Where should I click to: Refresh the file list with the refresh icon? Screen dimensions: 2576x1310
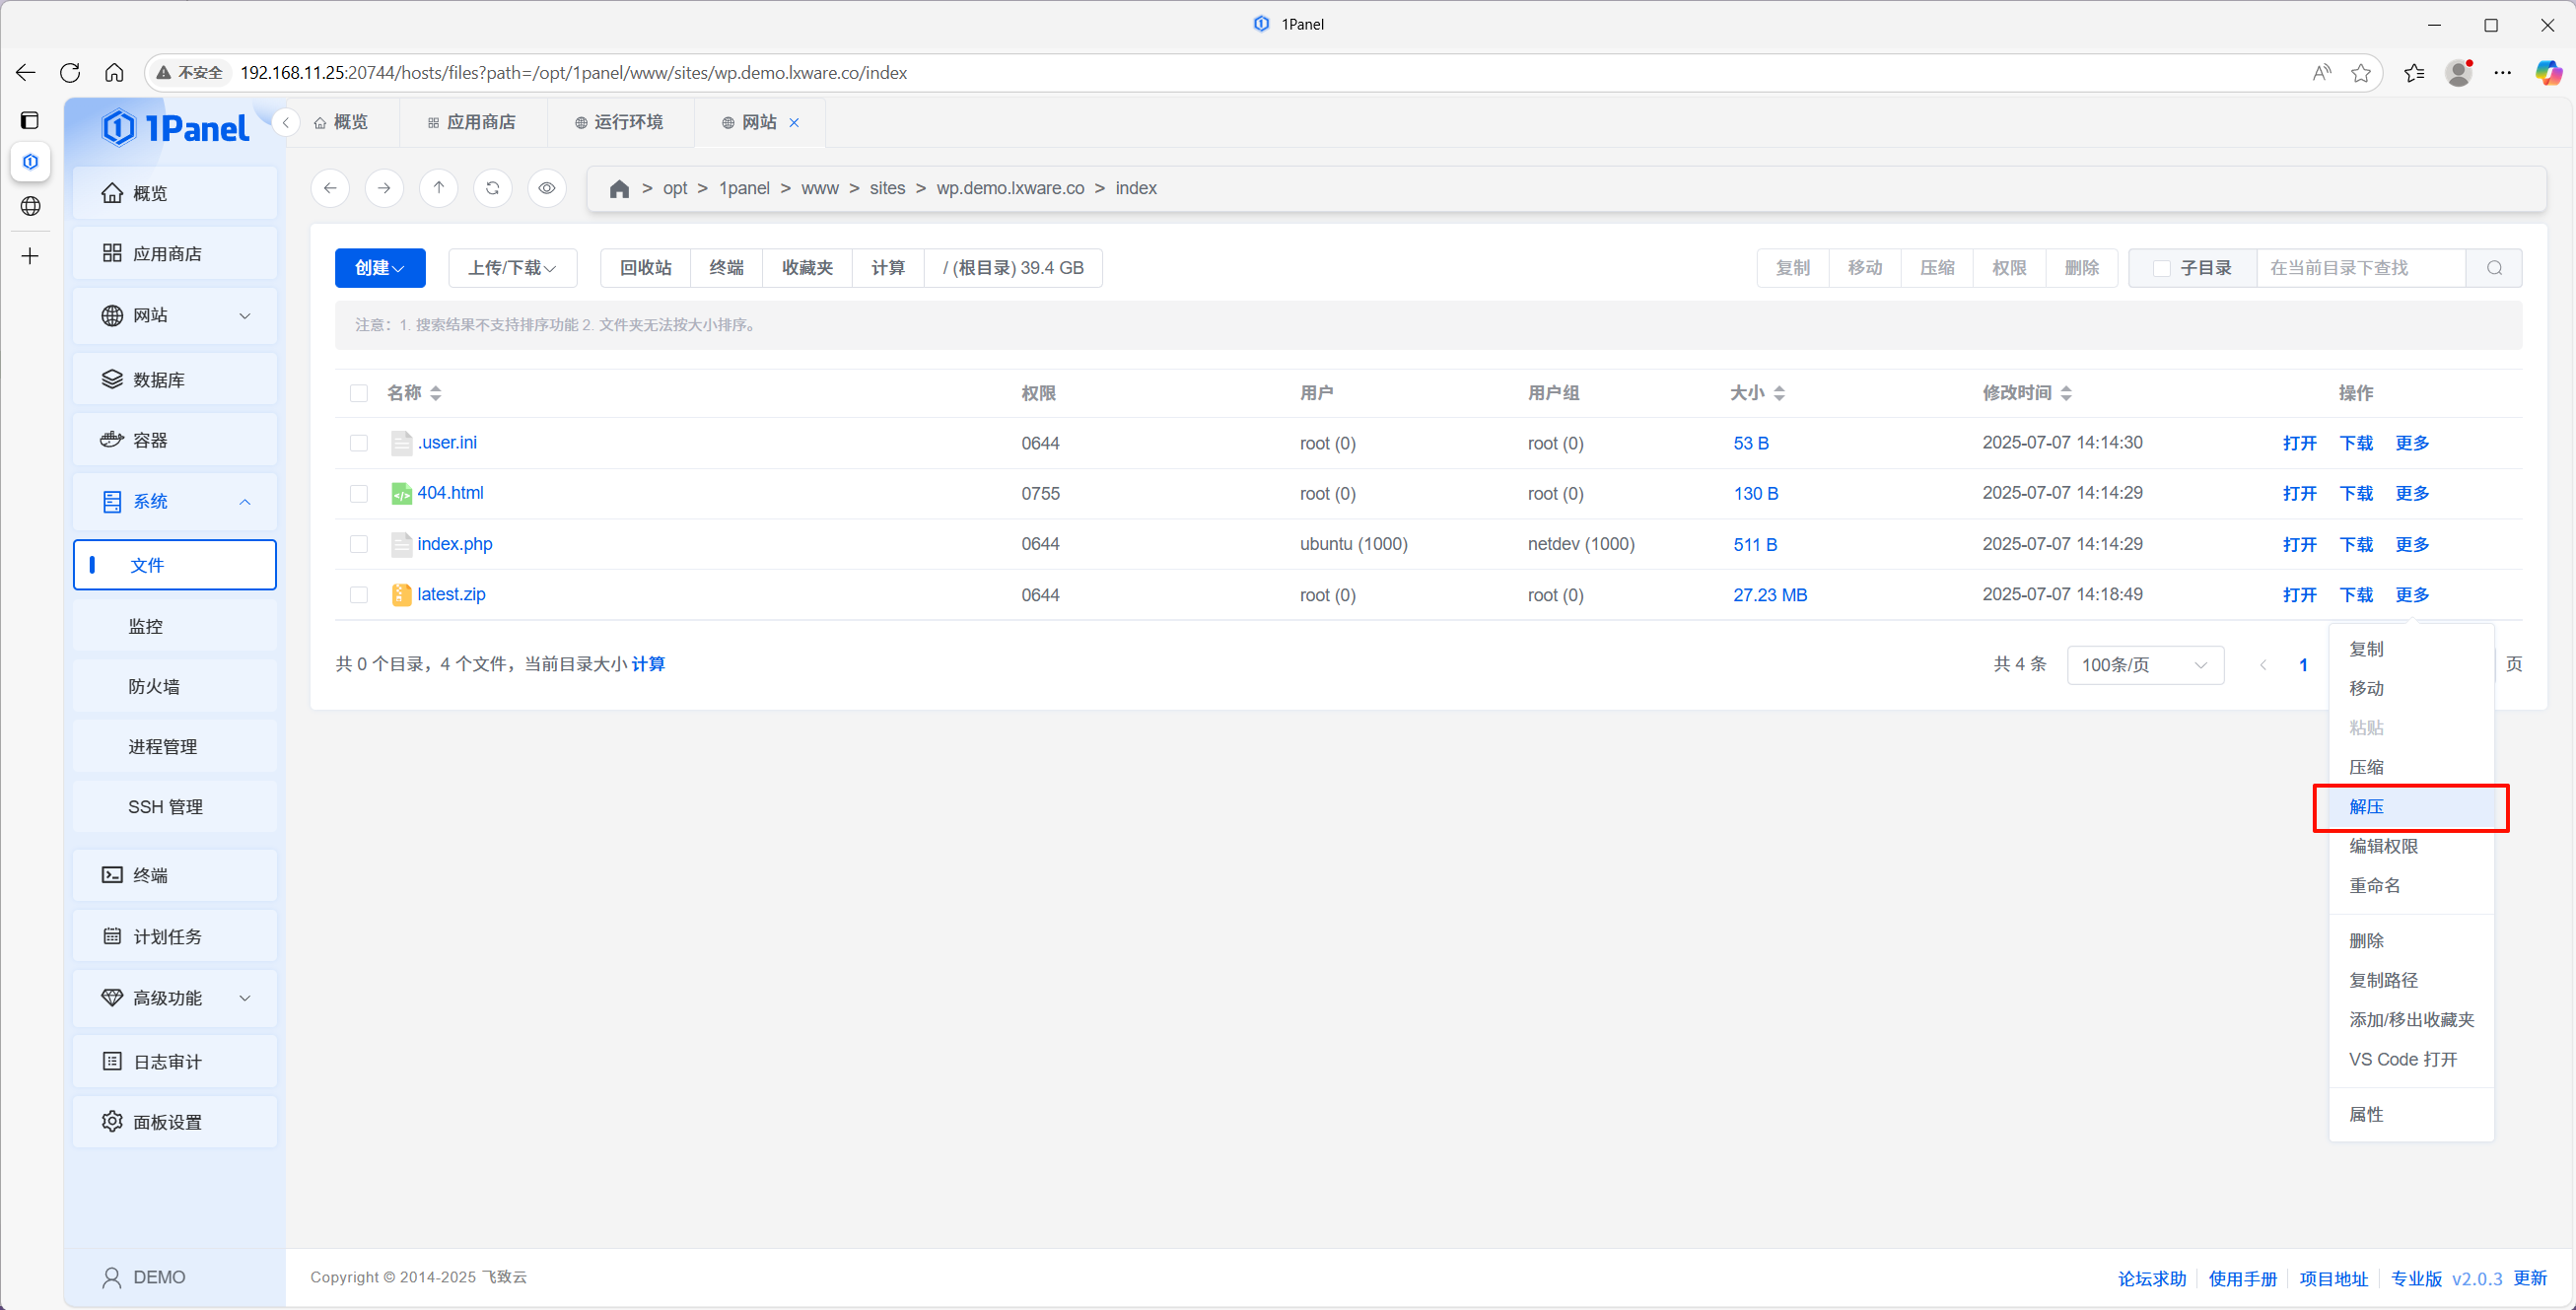click(x=492, y=188)
